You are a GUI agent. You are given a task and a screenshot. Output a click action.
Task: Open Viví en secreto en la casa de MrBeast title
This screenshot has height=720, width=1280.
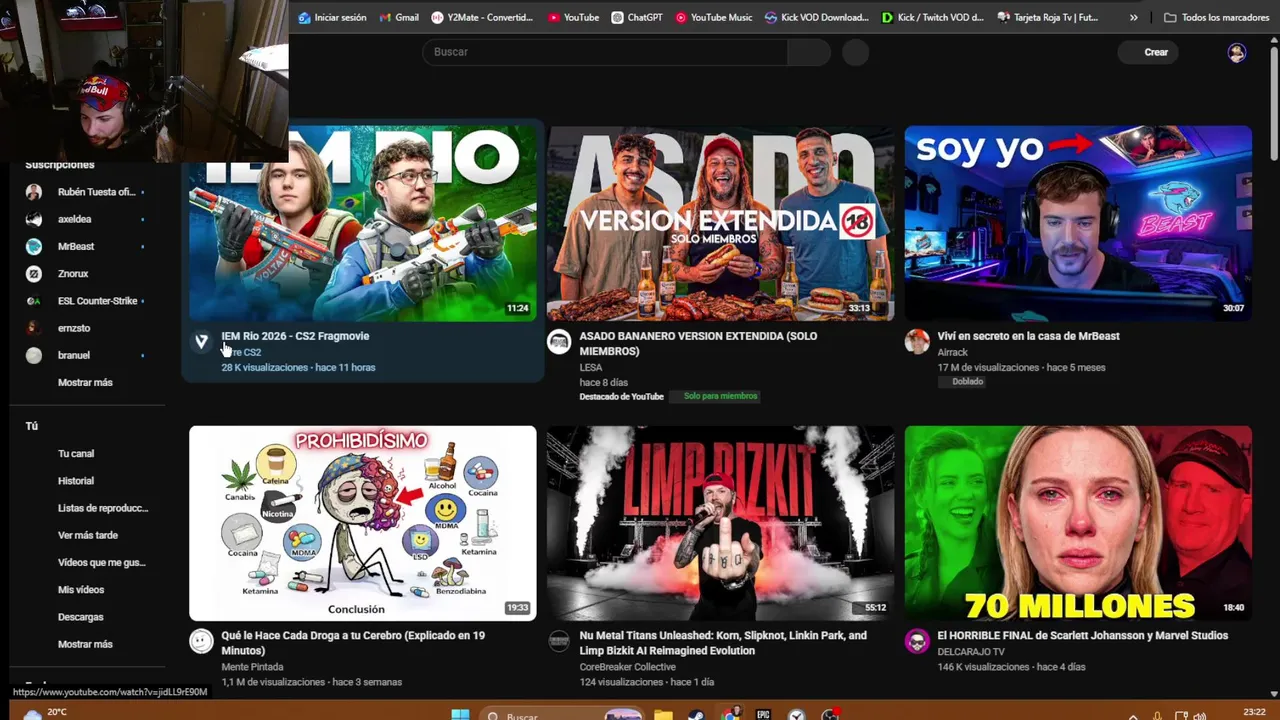[1028, 336]
